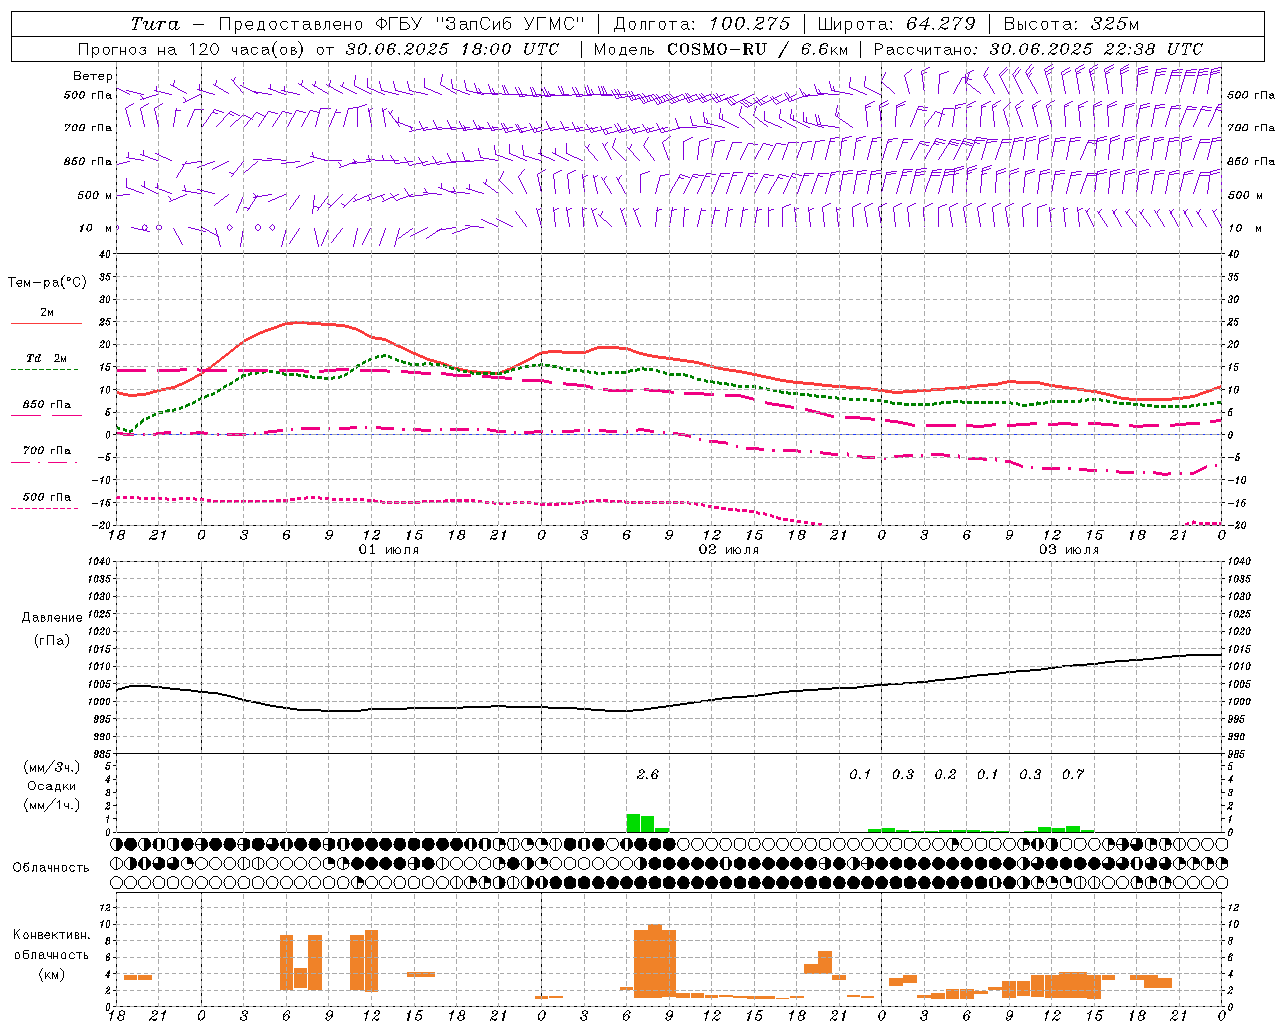This screenshot has width=1280, height=1024.
Task: Click the station name Tura in header
Action: click(155, 24)
